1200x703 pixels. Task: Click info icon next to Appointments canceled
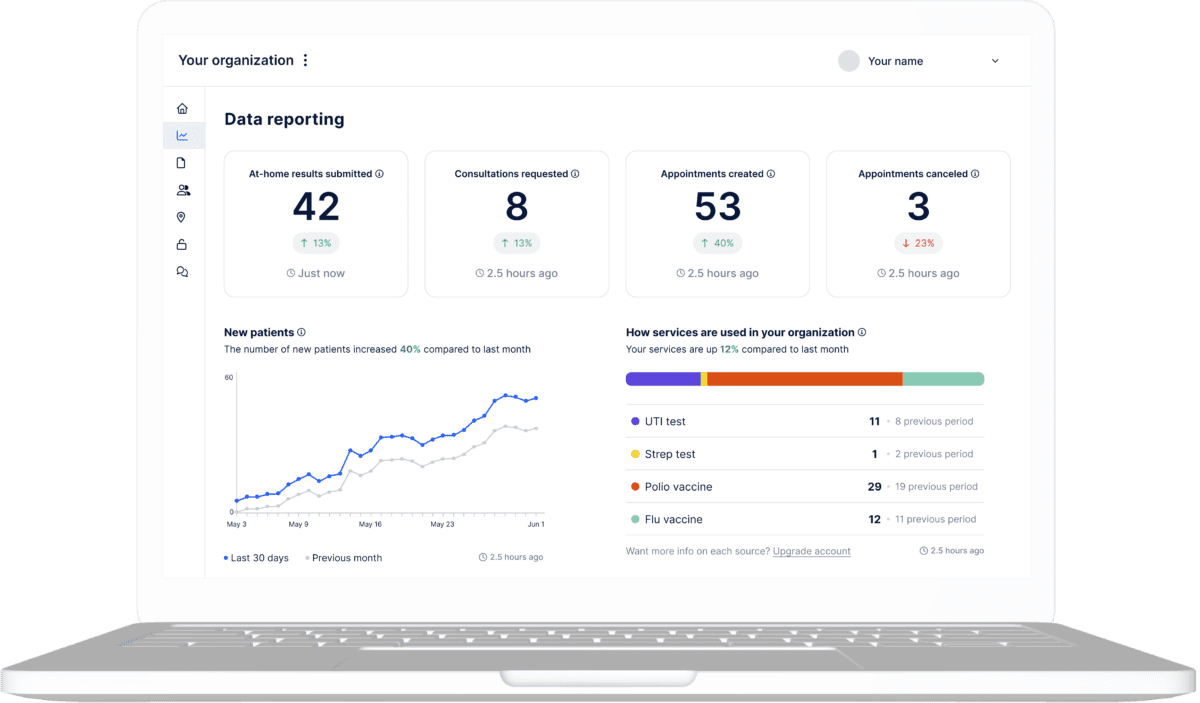975,174
